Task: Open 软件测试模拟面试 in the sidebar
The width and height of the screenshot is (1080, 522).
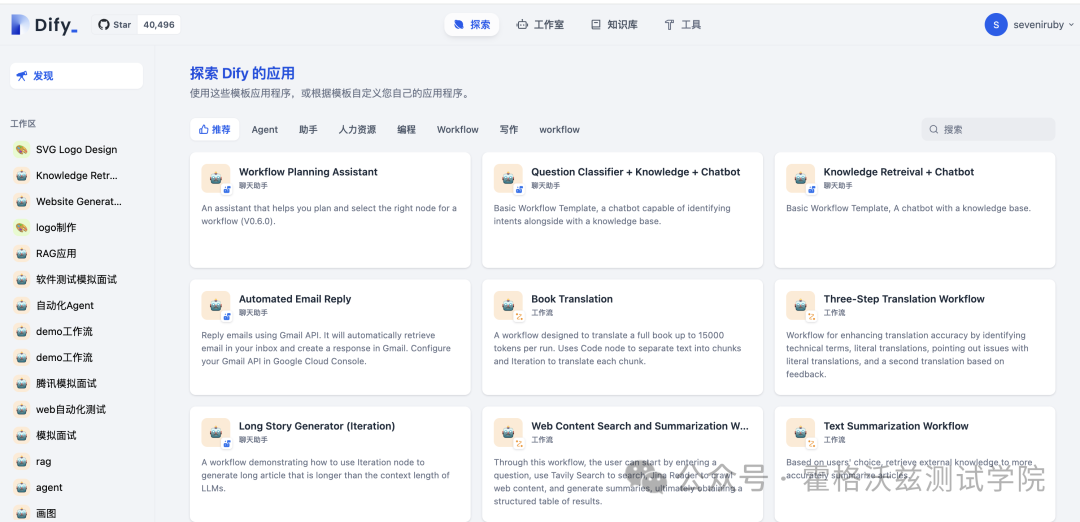Action: click(76, 280)
